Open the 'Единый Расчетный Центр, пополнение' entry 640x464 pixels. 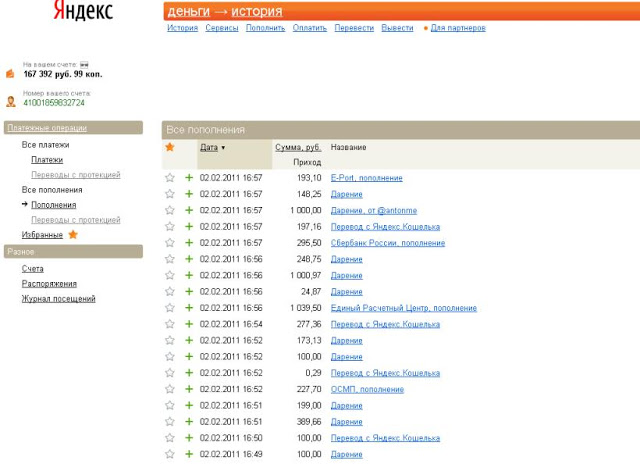click(x=404, y=308)
